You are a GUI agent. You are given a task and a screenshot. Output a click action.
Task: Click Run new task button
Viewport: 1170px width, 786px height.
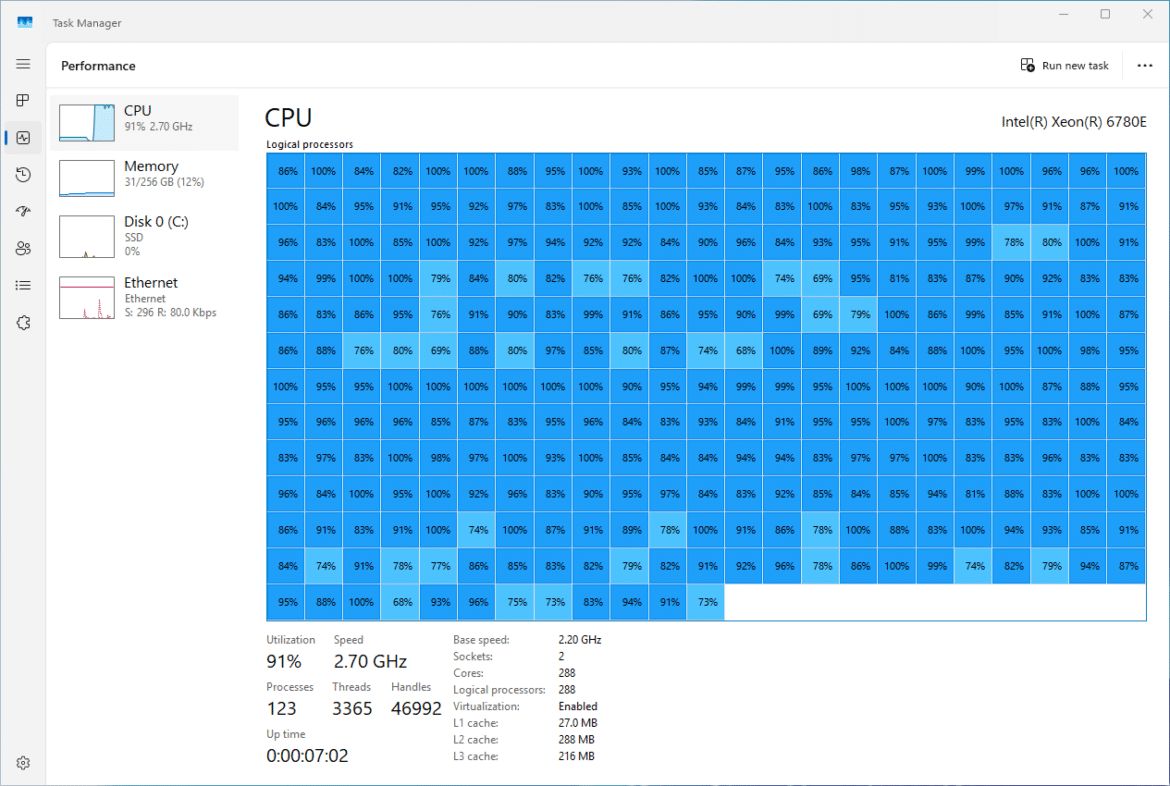1064,66
